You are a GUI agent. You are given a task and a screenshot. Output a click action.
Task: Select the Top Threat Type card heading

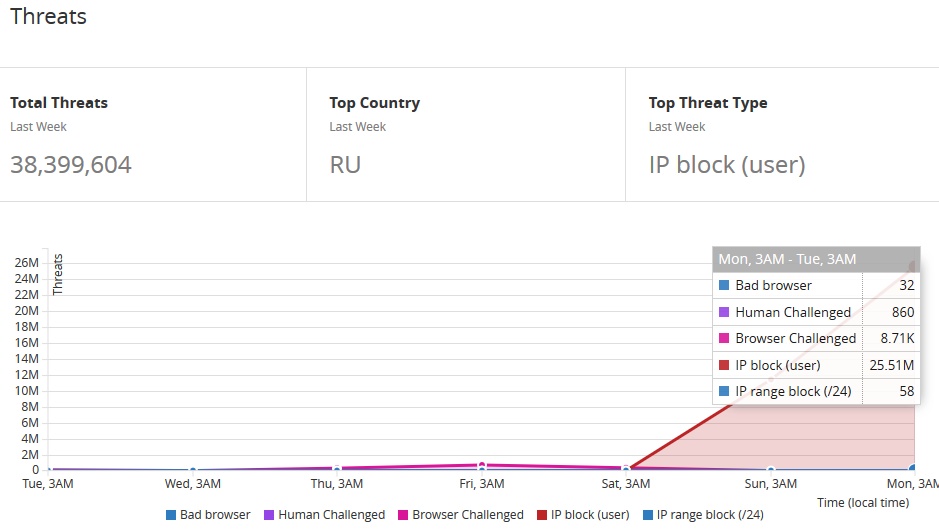pos(708,103)
